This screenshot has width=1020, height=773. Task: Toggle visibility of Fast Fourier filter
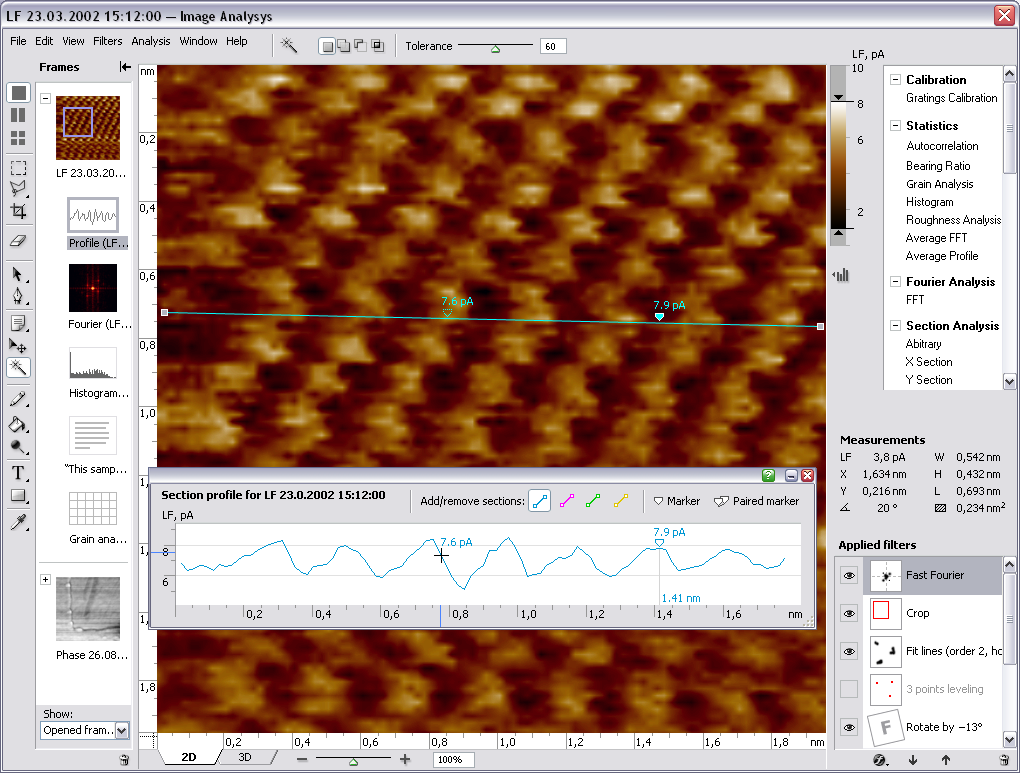849,576
